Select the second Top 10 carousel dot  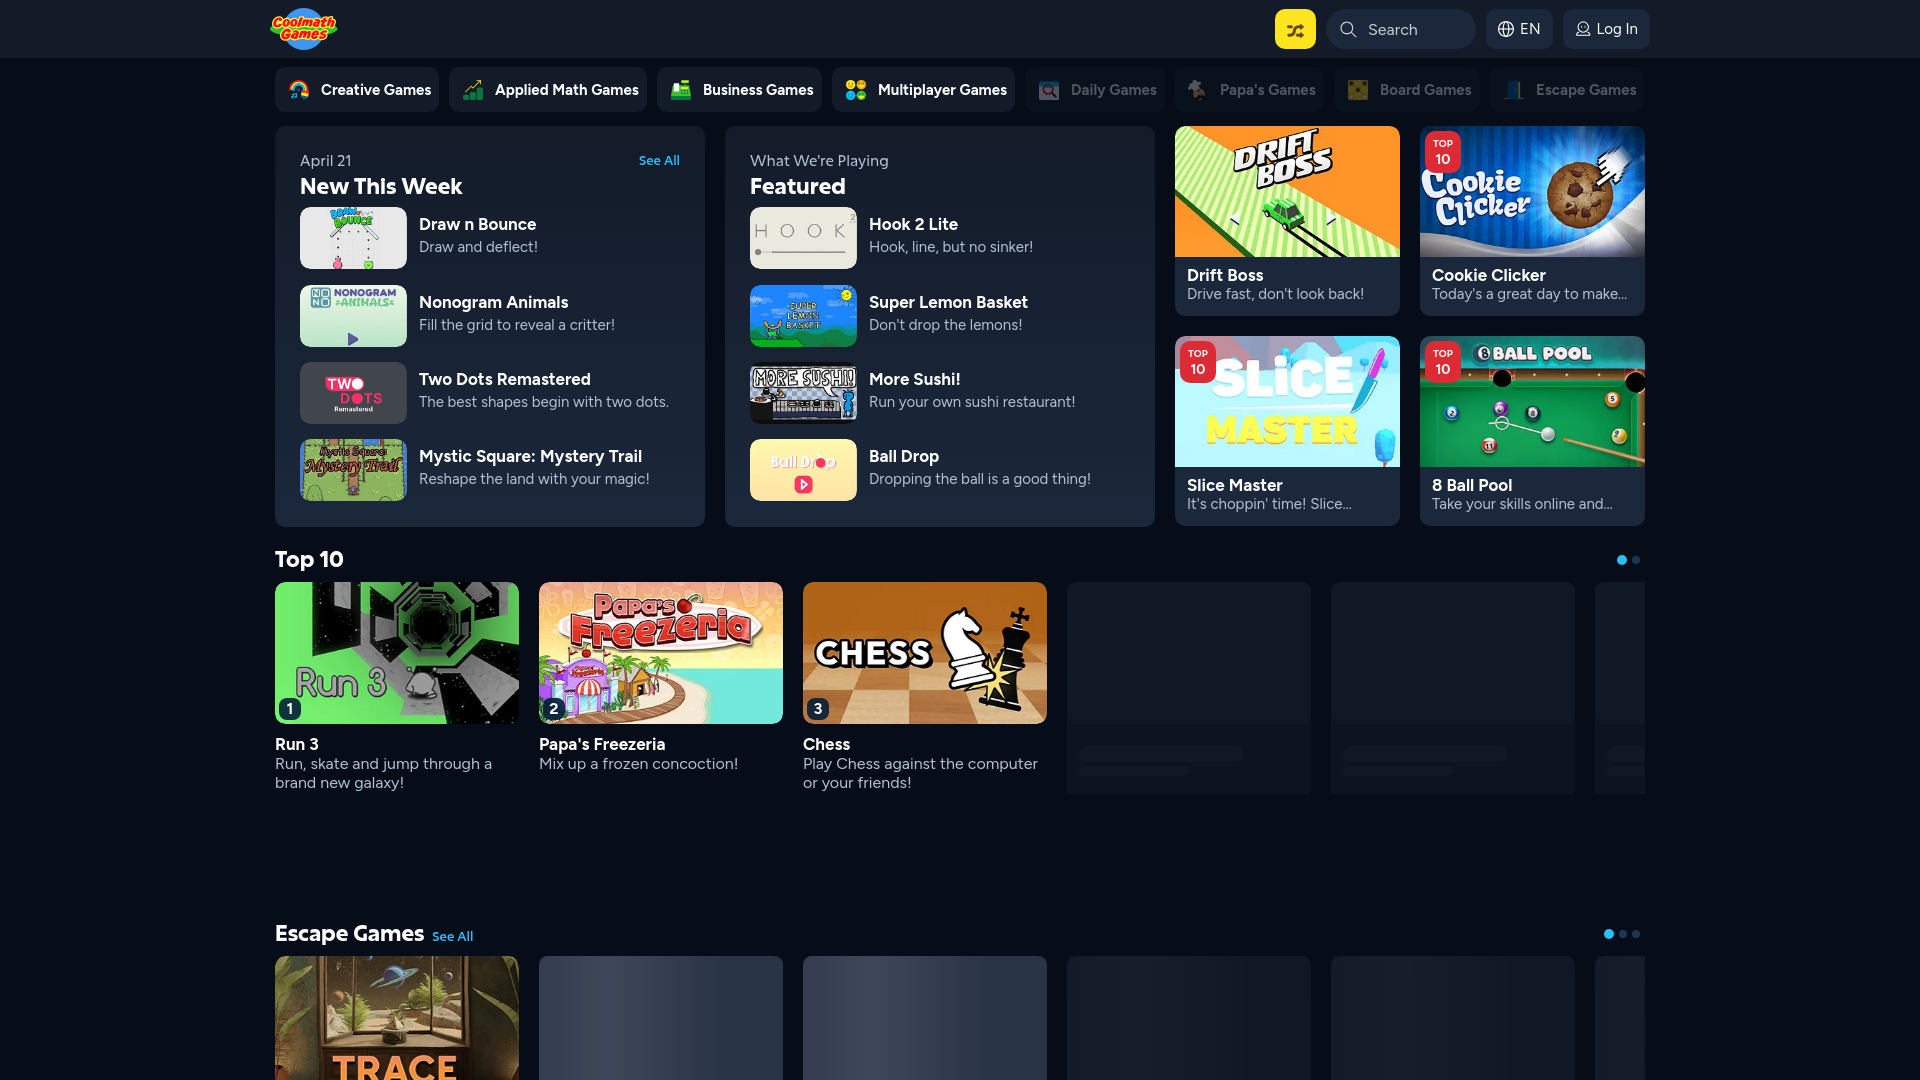pos(1636,560)
